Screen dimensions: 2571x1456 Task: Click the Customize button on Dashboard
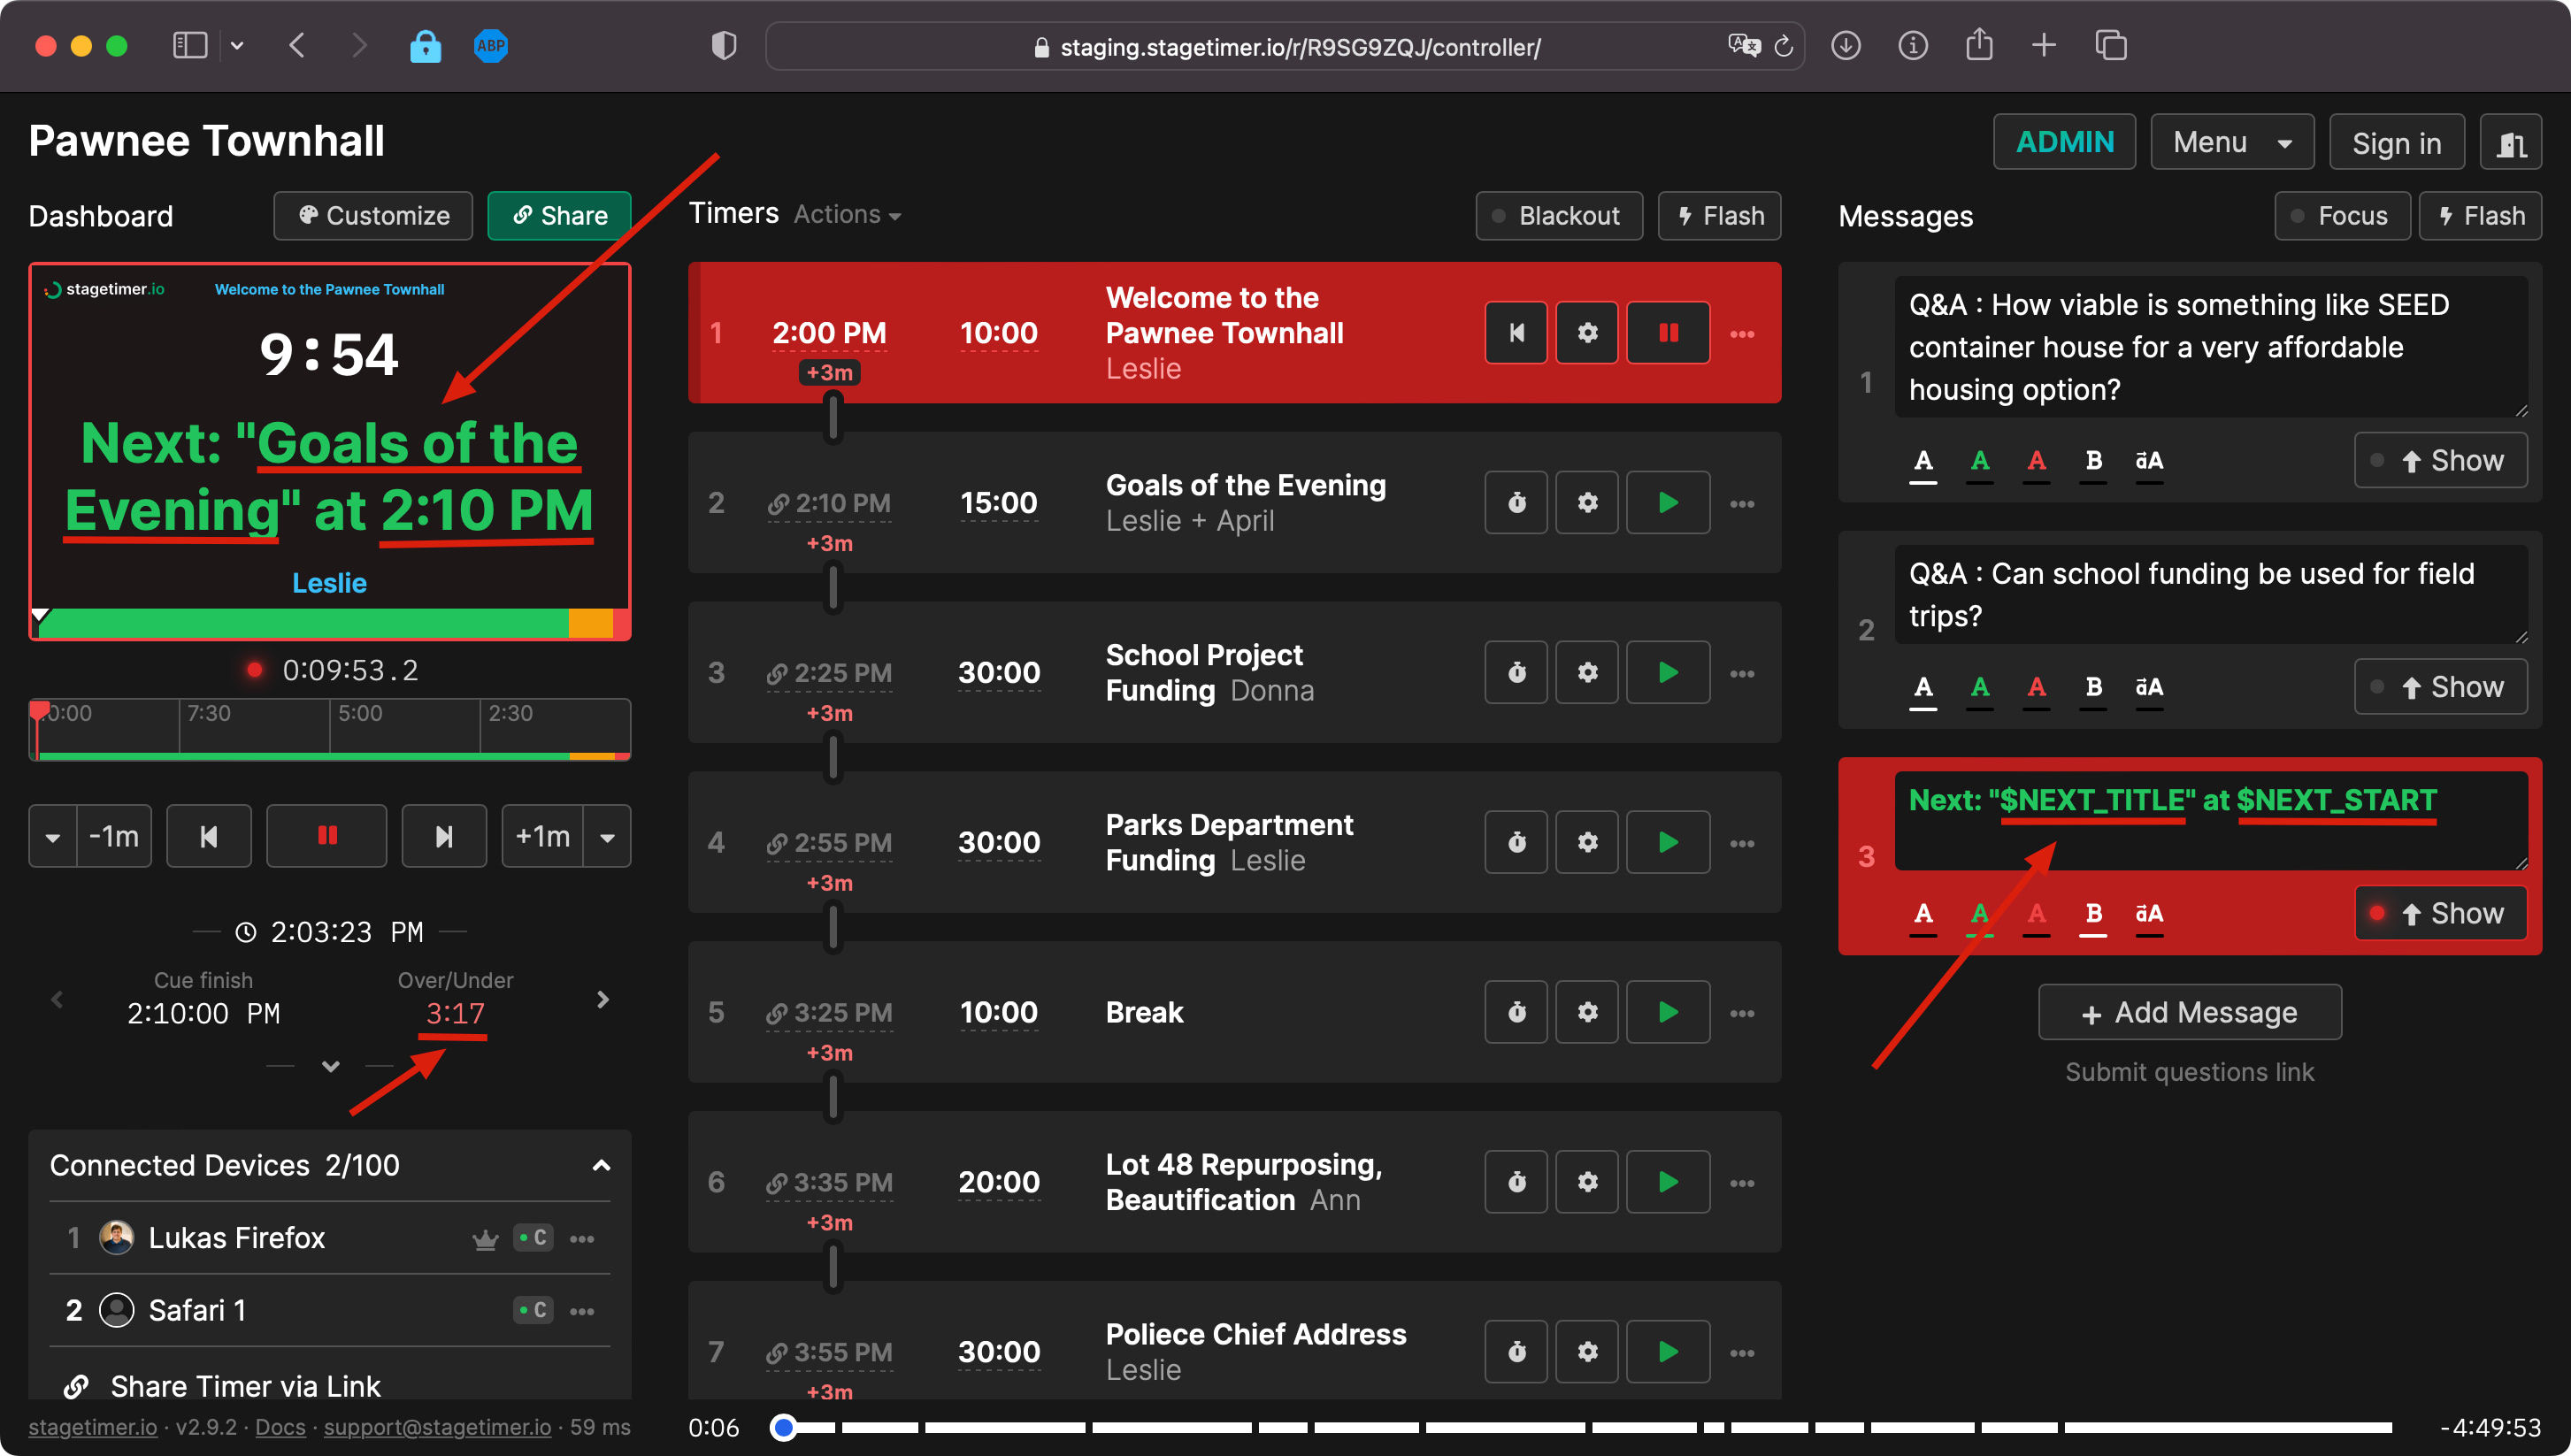coord(371,217)
